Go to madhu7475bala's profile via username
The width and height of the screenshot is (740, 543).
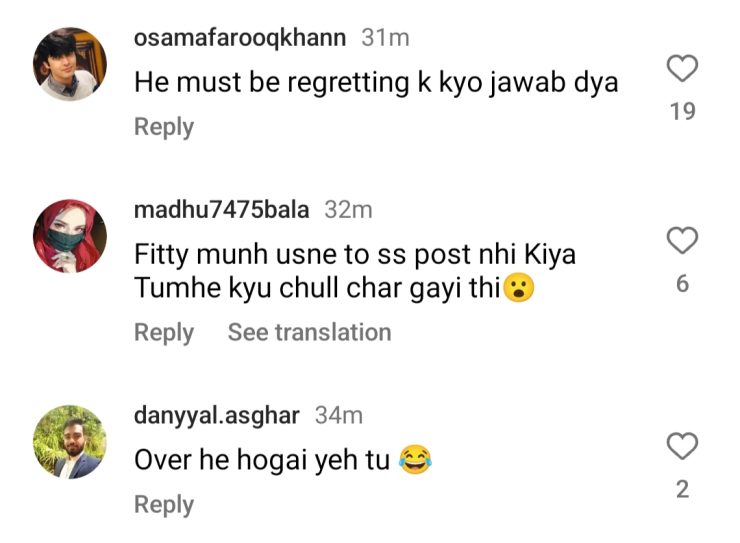pos(222,210)
